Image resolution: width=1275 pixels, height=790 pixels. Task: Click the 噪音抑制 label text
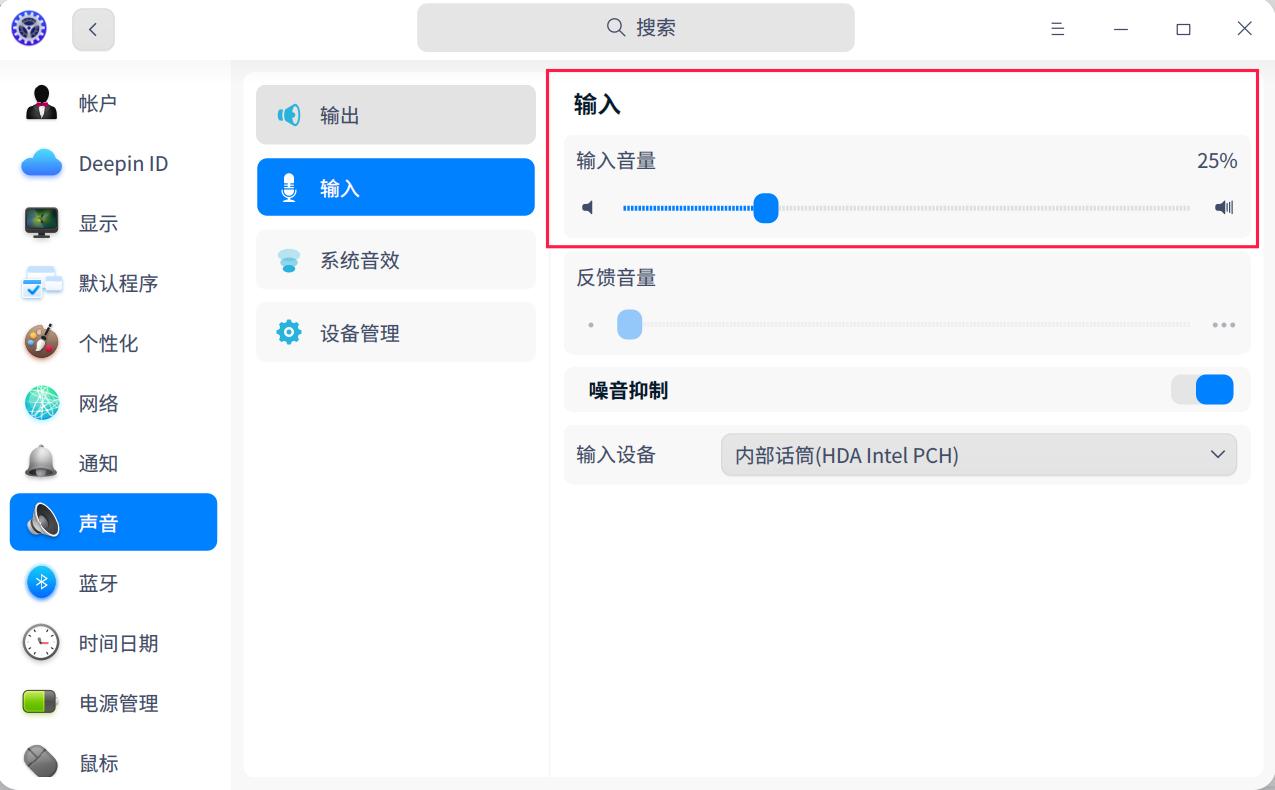point(628,391)
